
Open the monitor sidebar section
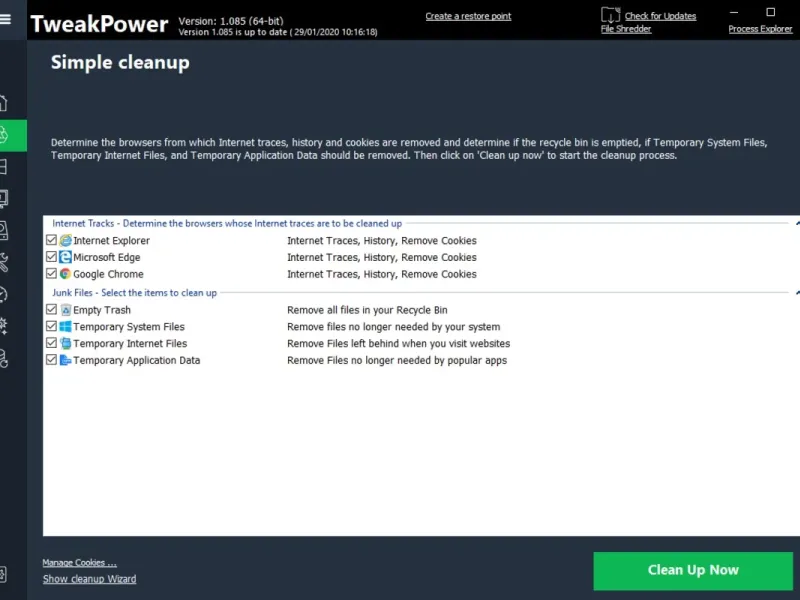(4, 198)
